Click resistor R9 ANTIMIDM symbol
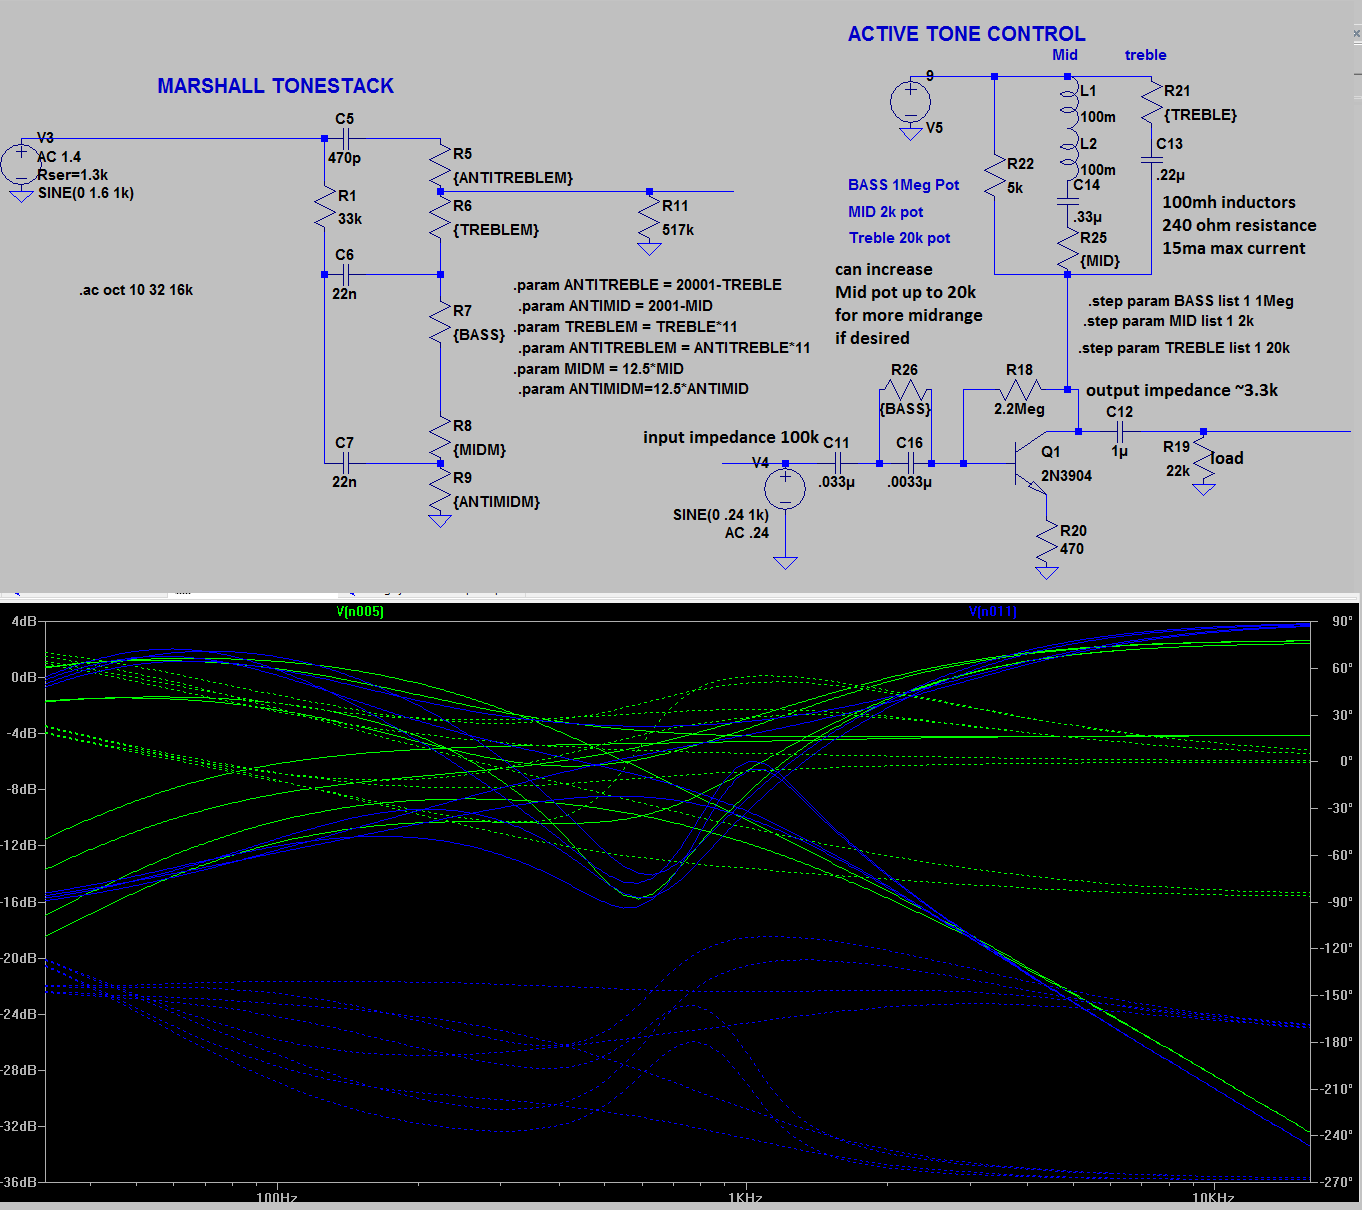 440,489
